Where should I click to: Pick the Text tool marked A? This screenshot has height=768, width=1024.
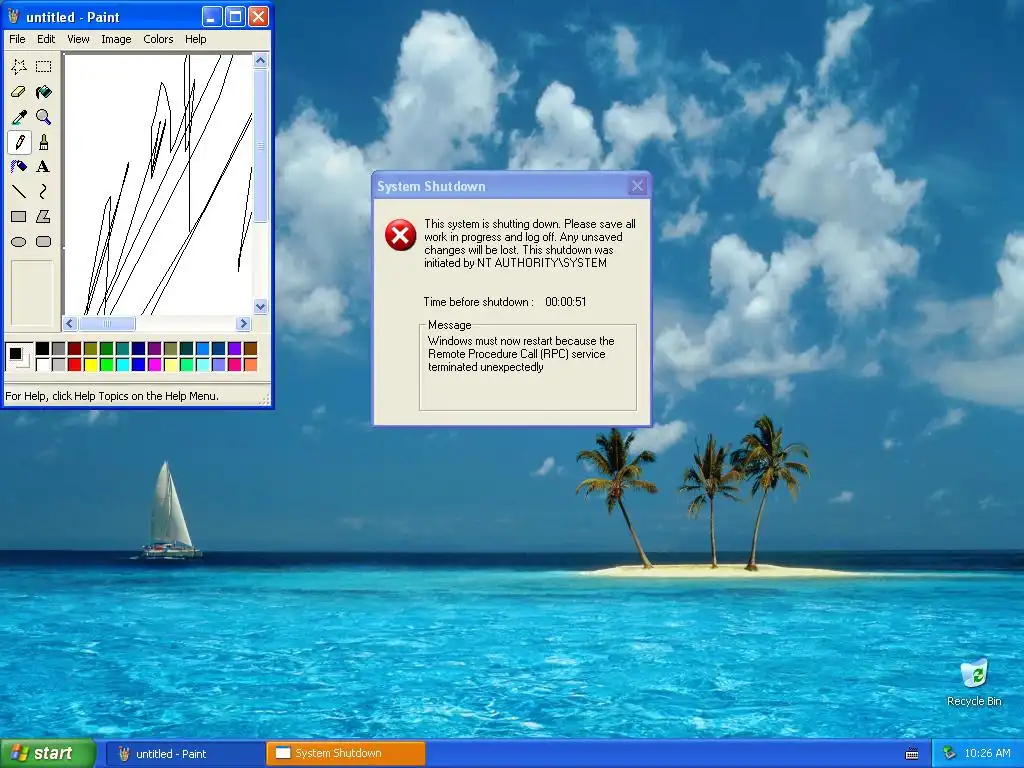coord(43,167)
